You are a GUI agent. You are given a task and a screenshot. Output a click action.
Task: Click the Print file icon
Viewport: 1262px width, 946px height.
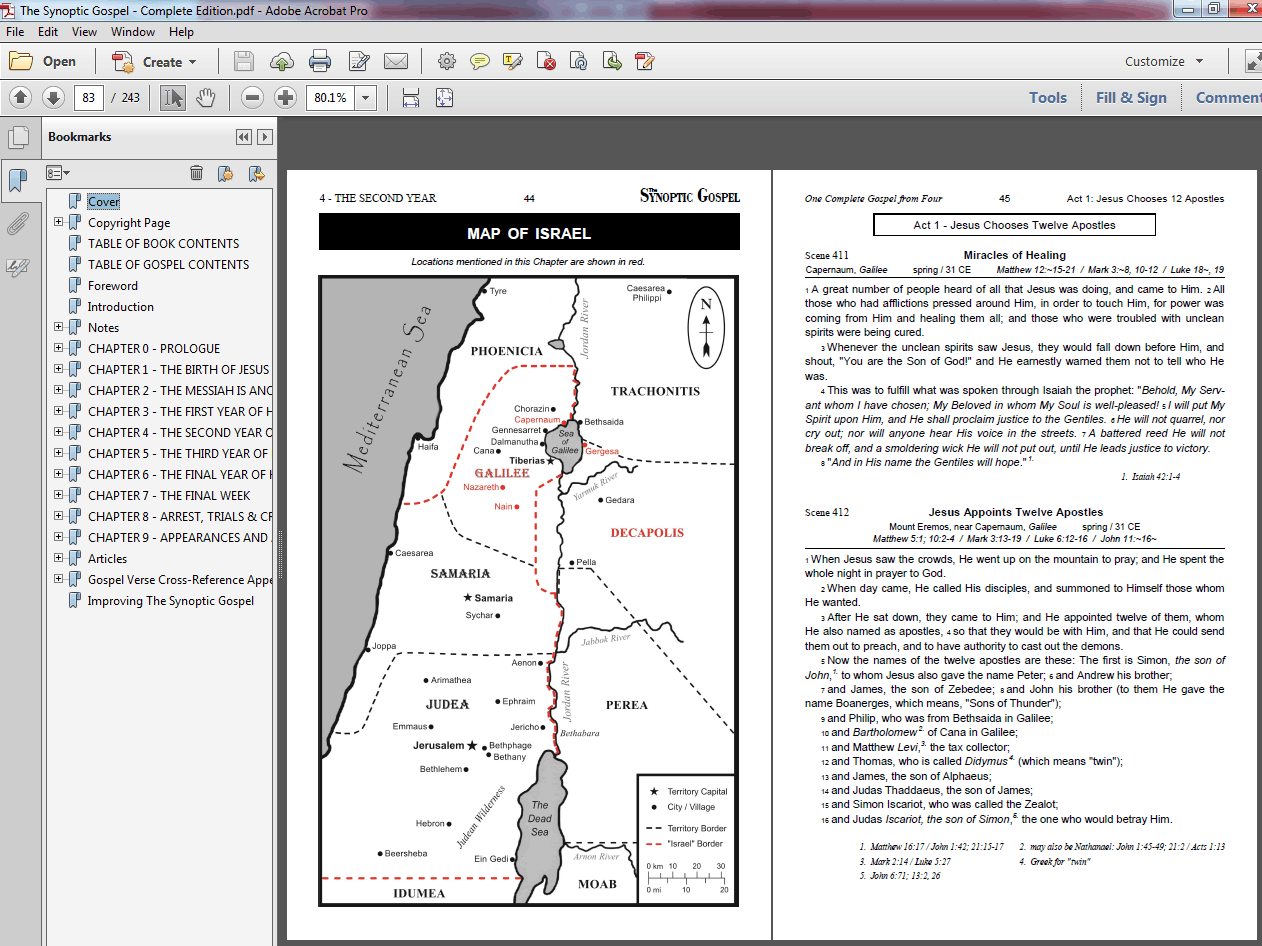[x=320, y=61]
